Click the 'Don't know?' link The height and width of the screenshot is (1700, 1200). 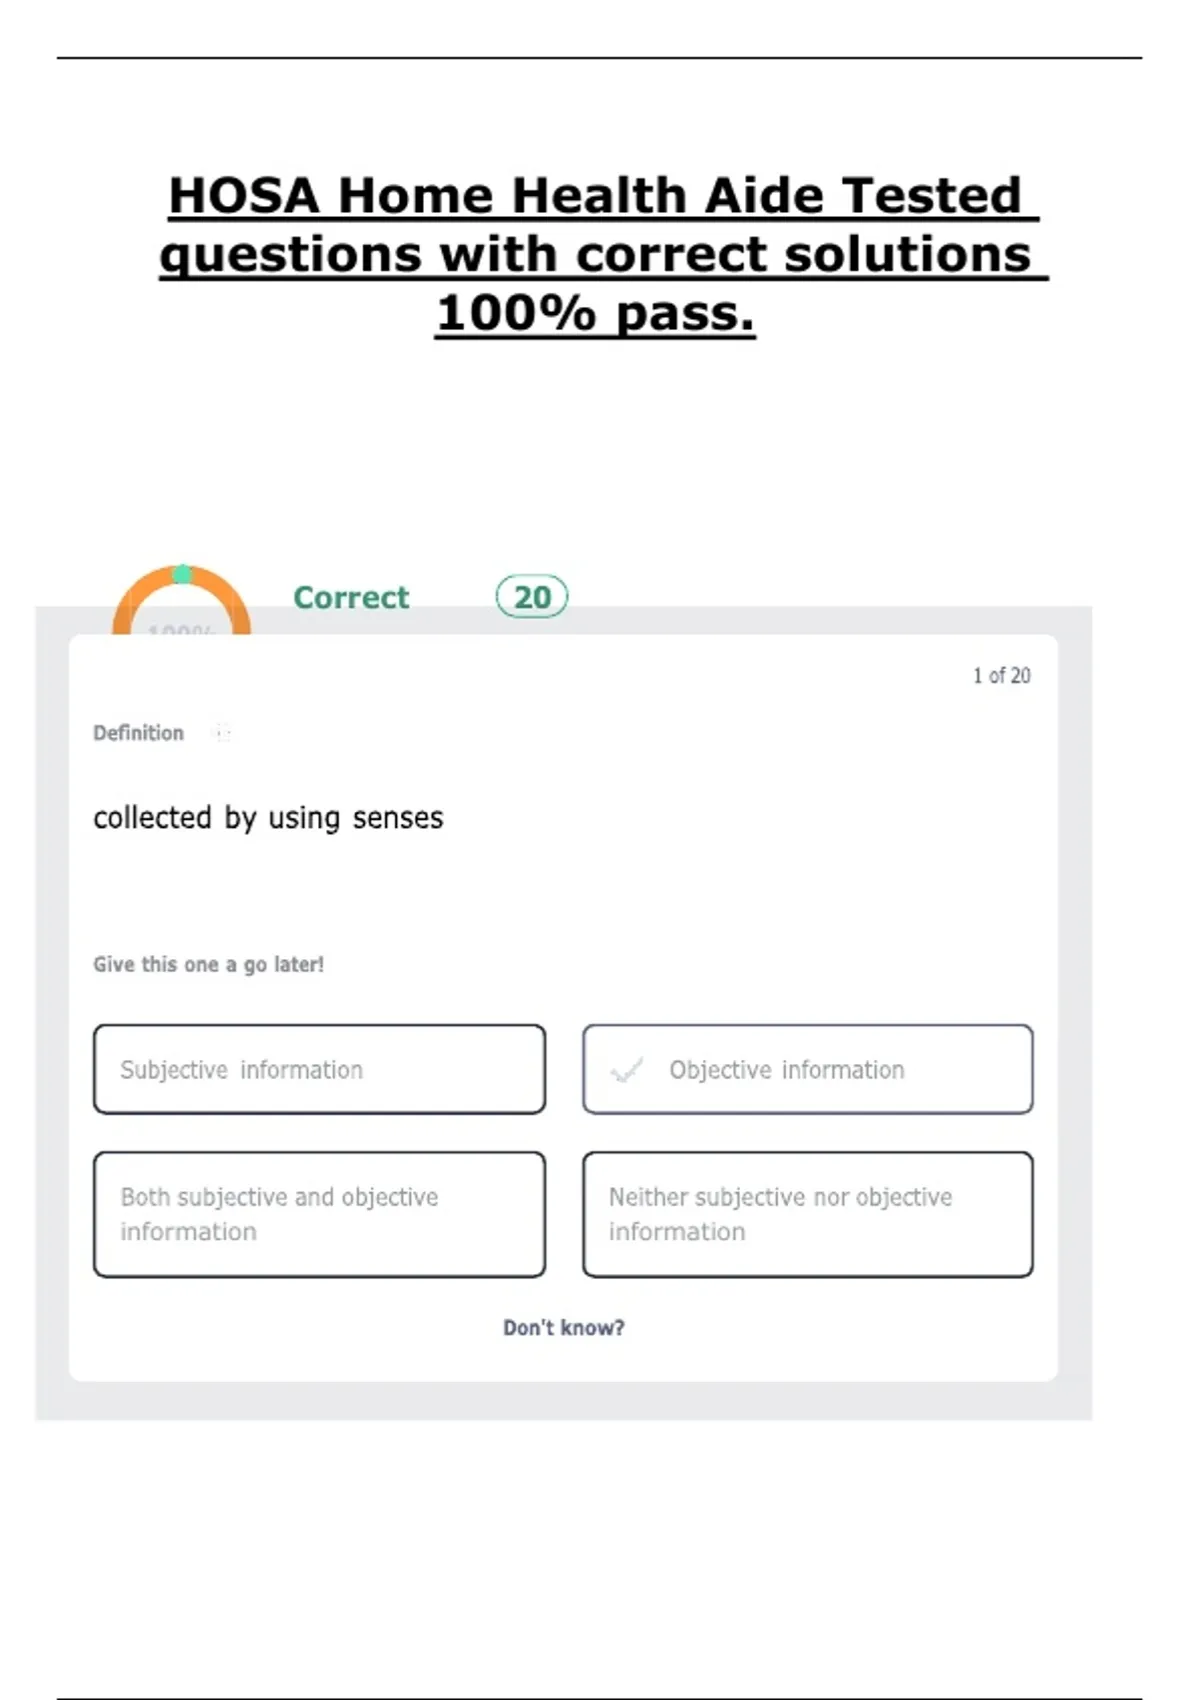coord(563,1328)
